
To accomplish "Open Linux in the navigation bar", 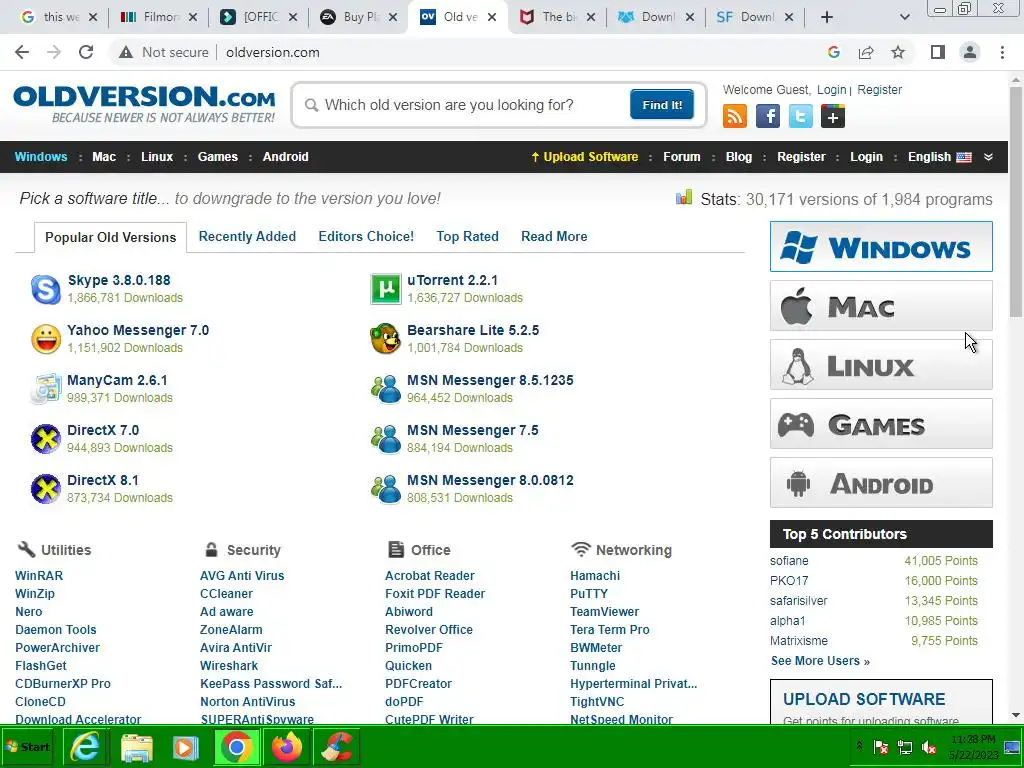I will tap(157, 157).
